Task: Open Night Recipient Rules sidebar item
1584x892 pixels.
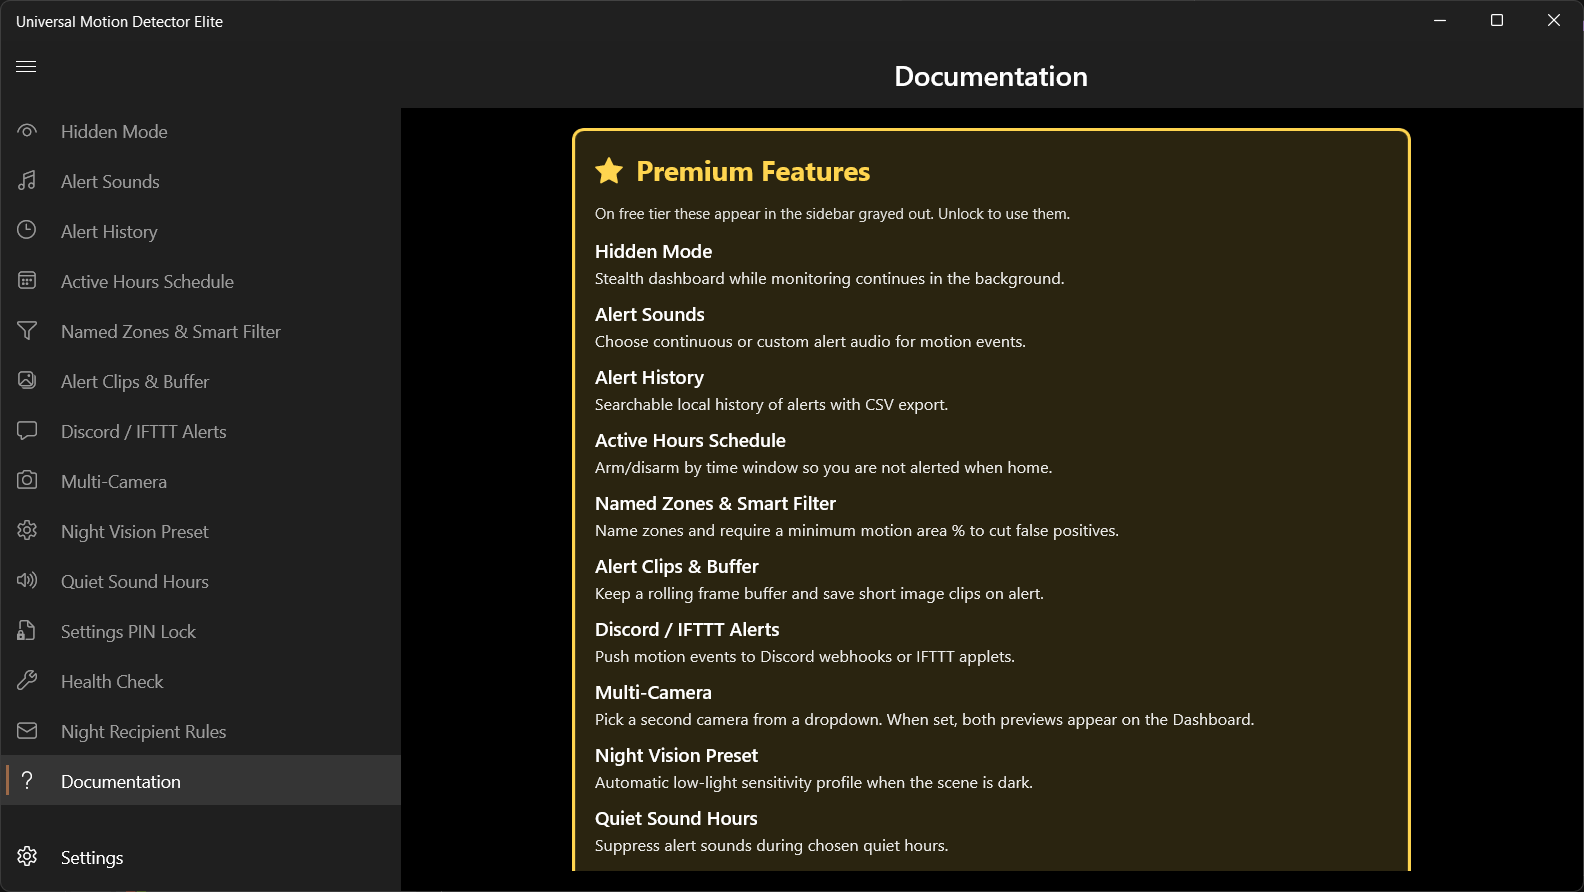Action: click(201, 731)
